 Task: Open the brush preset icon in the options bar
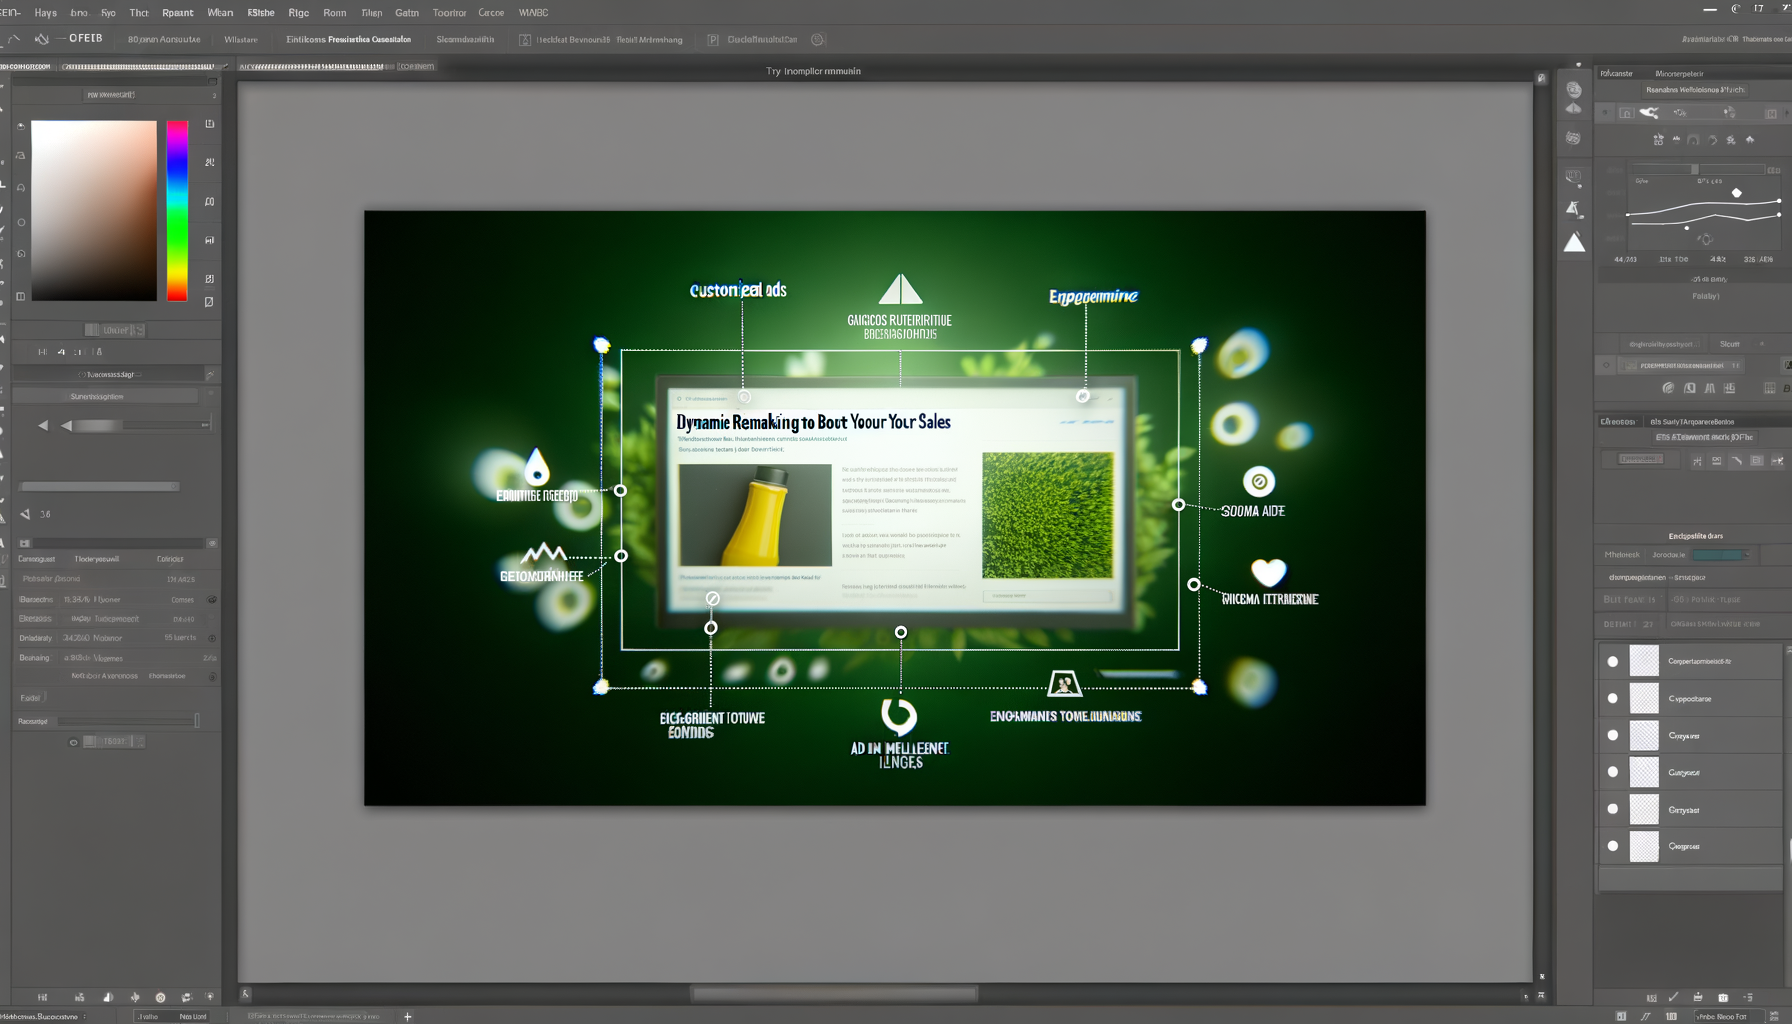42,39
